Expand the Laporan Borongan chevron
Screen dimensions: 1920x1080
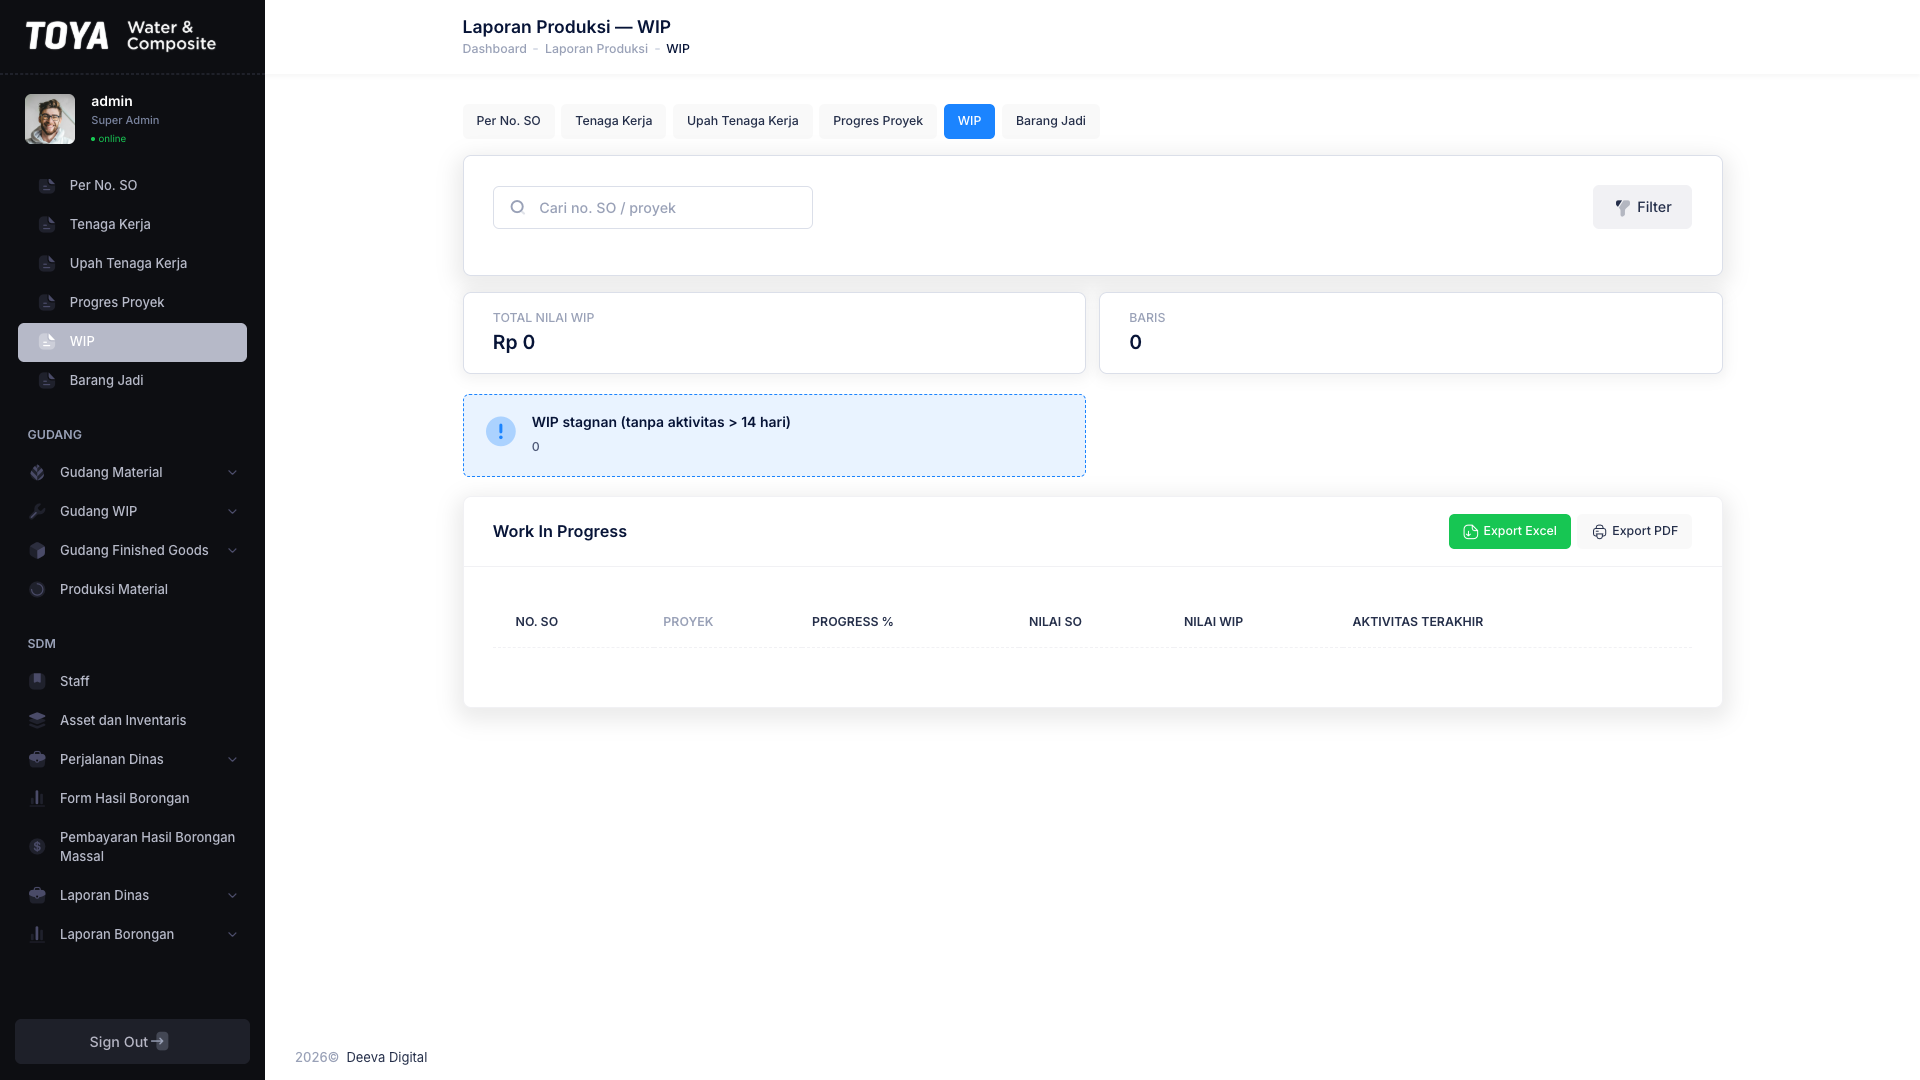pos(232,935)
